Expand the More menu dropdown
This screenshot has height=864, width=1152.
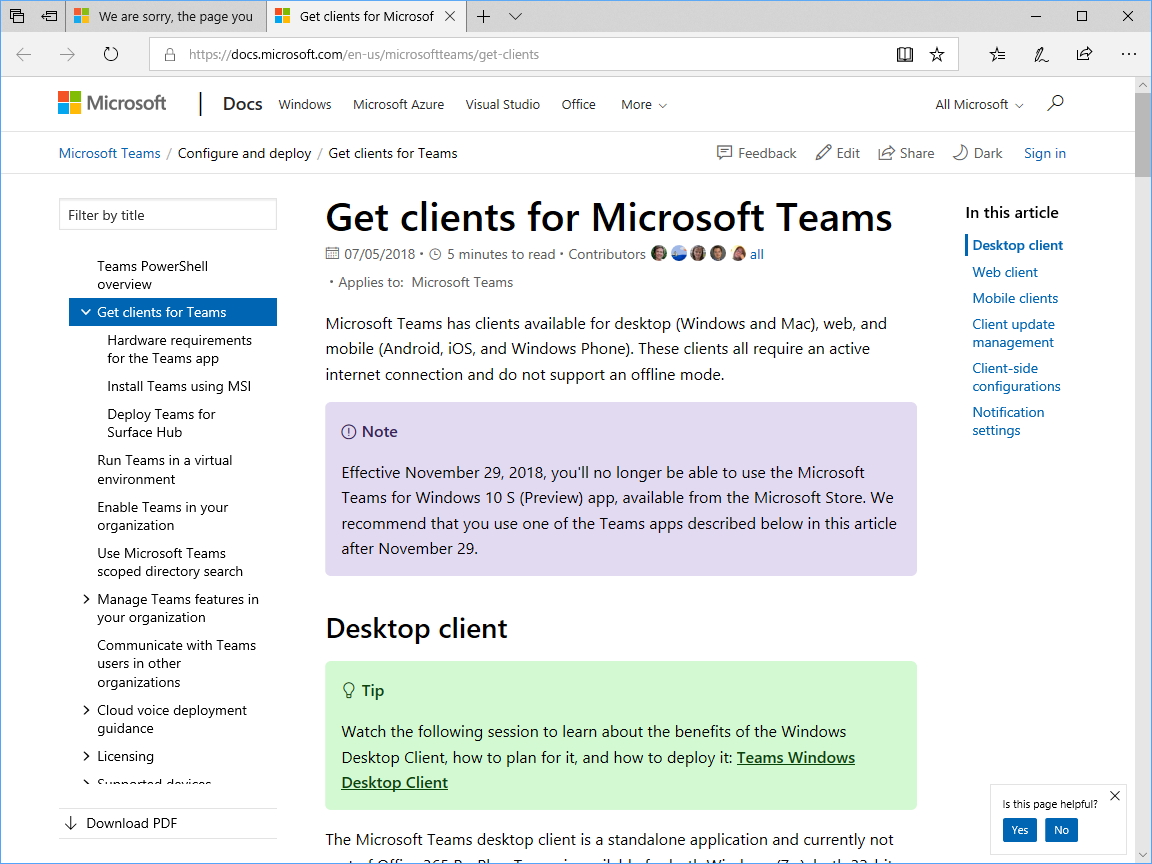pos(643,104)
